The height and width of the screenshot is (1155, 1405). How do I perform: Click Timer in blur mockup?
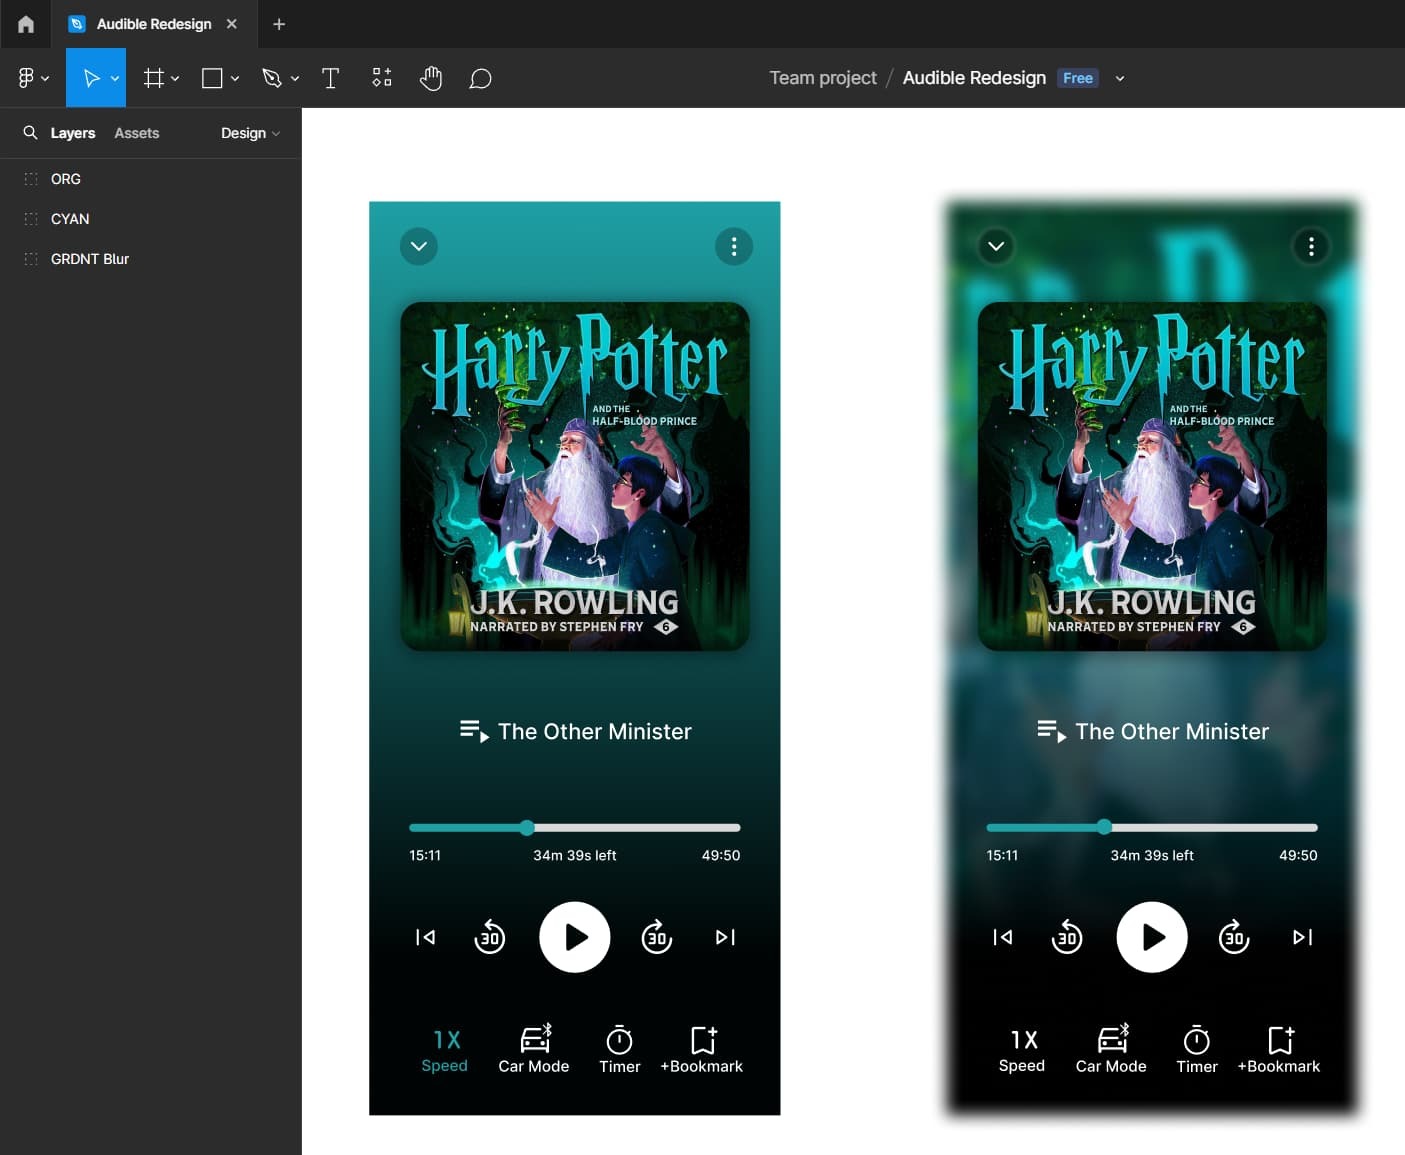click(x=1197, y=1049)
